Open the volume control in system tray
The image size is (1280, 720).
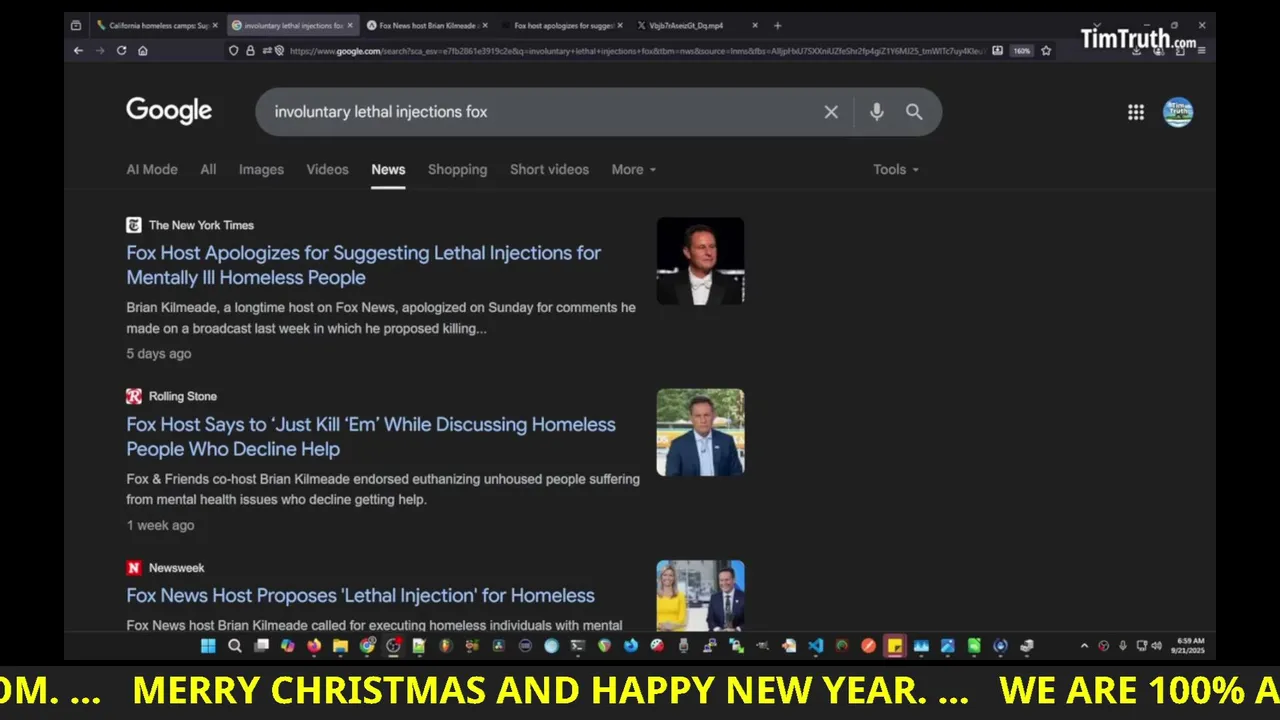point(1159,646)
